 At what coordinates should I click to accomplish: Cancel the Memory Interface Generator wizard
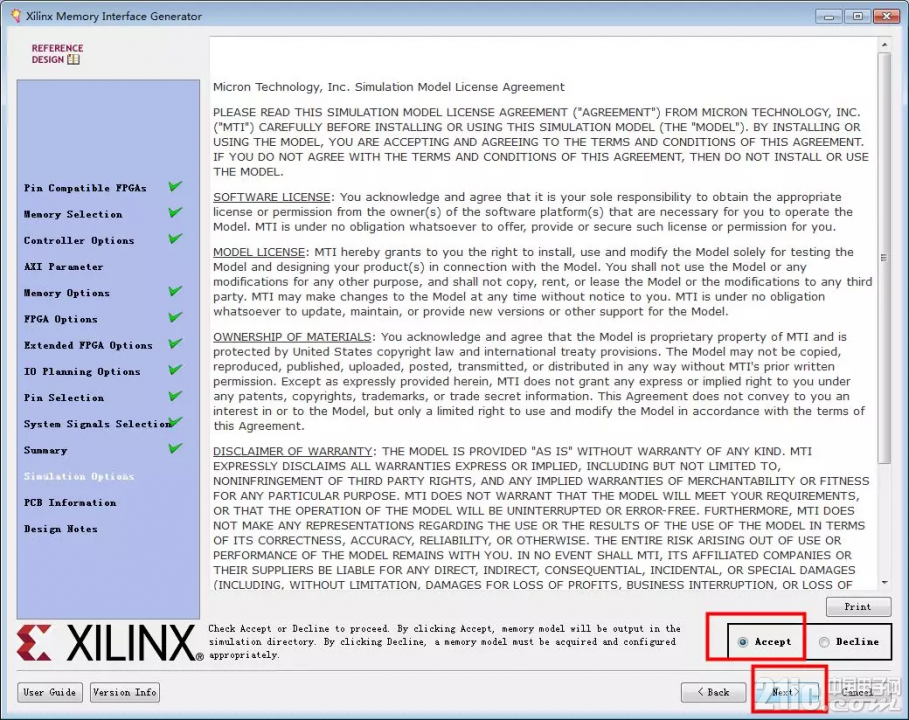(x=857, y=692)
